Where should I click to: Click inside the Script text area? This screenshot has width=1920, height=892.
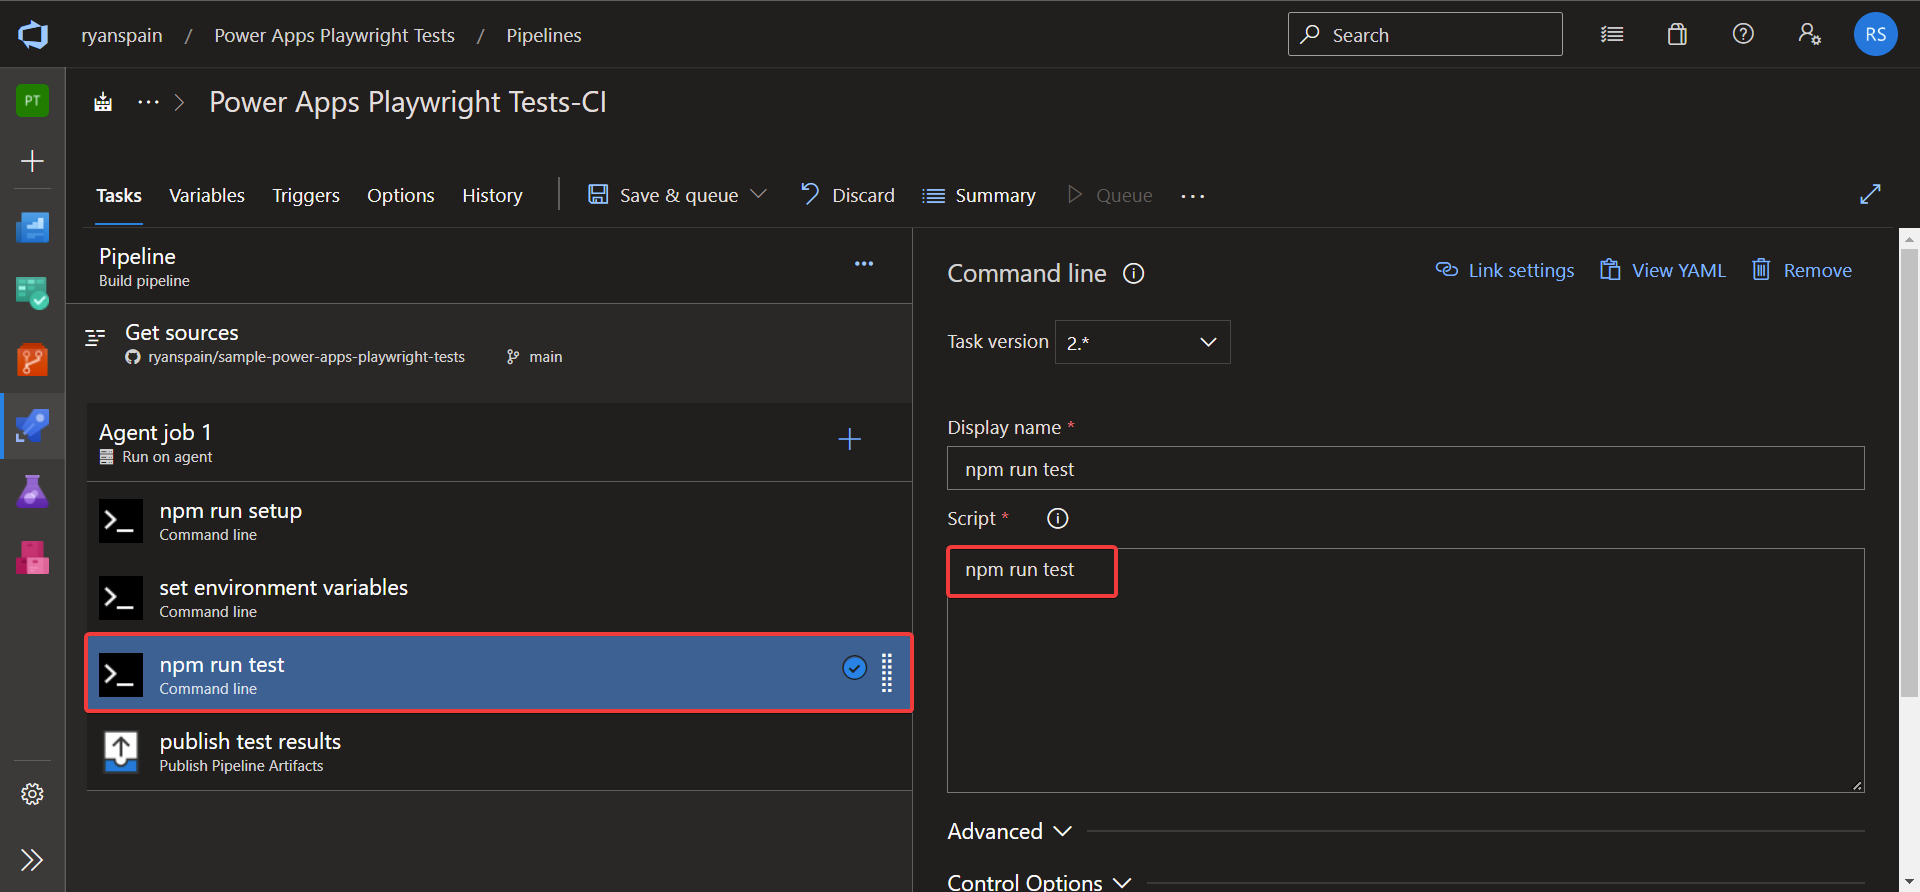tap(1405, 670)
